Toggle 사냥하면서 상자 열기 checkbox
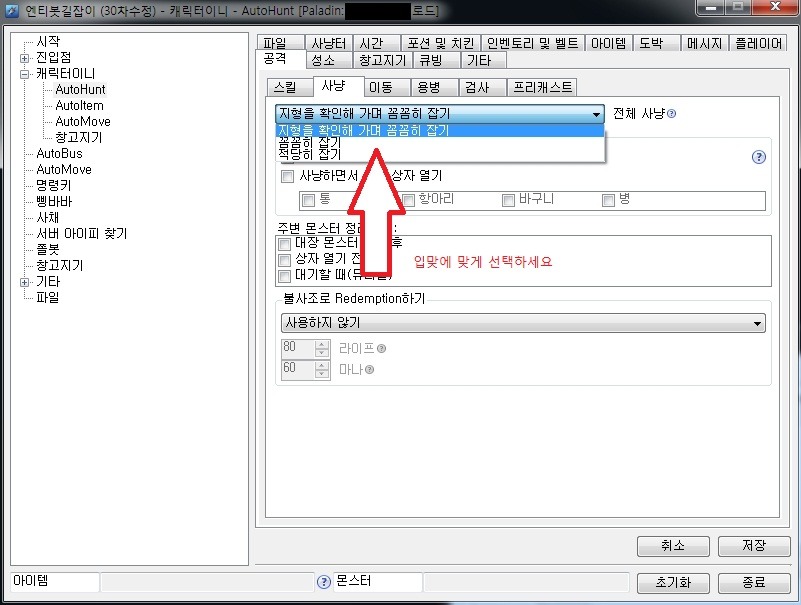Image resolution: width=801 pixels, height=605 pixels. point(288,177)
